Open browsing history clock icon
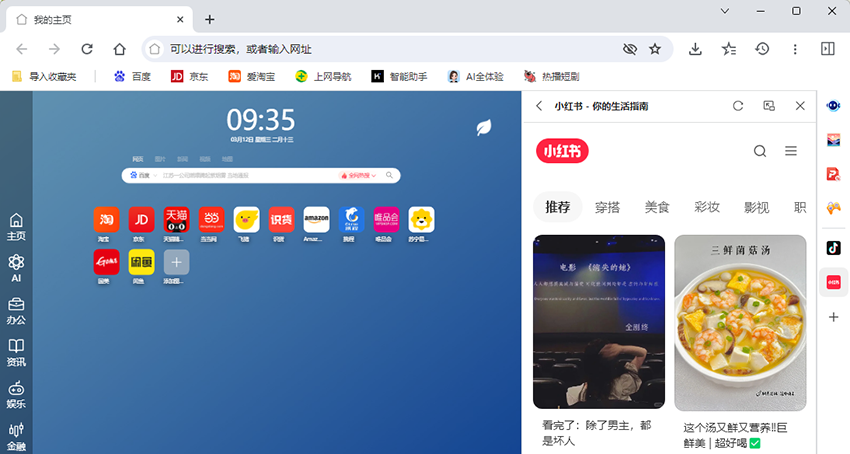The image size is (850, 454). [762, 49]
